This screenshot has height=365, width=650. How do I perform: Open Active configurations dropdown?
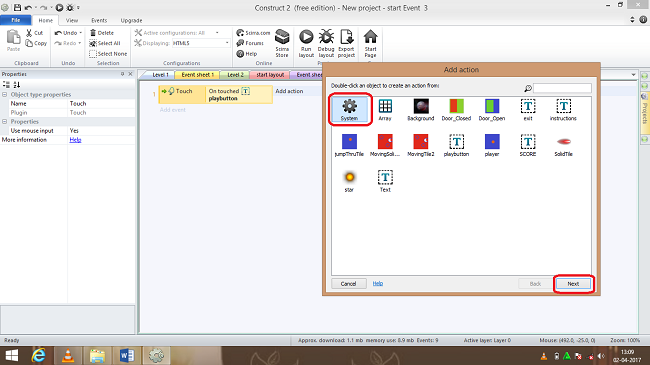pos(217,33)
